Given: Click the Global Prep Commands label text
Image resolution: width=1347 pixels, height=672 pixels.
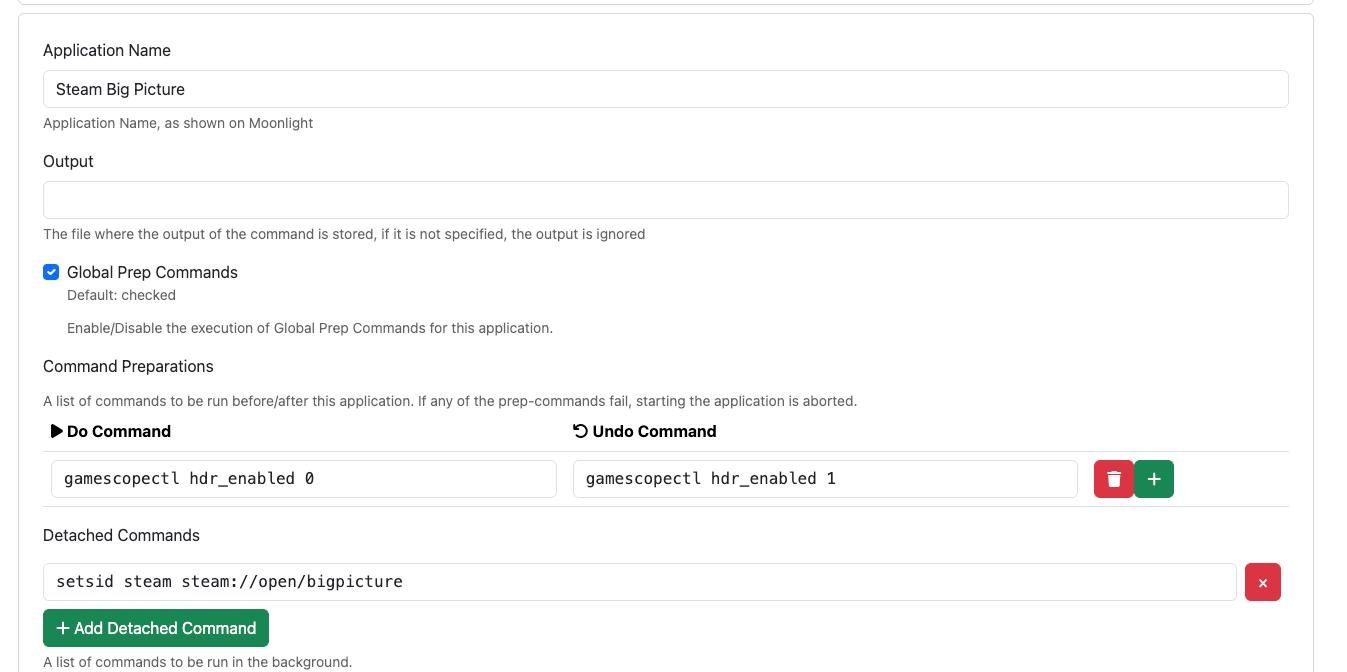Looking at the screenshot, I should coord(152,272).
